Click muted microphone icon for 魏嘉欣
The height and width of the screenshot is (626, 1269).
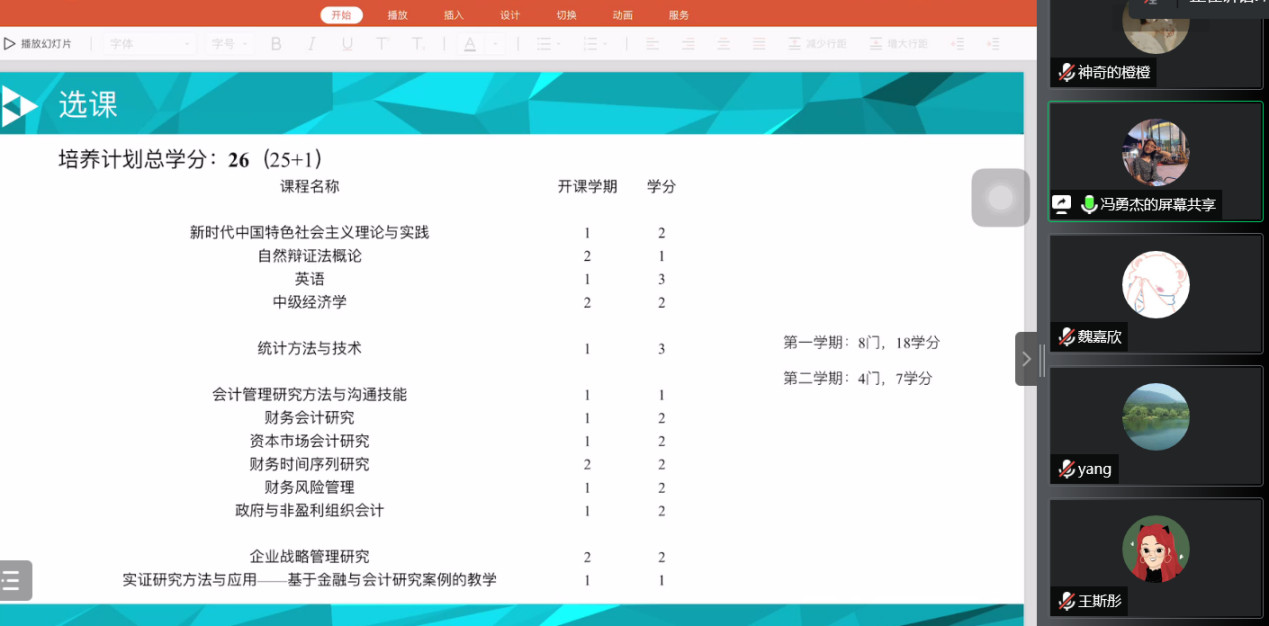1066,337
